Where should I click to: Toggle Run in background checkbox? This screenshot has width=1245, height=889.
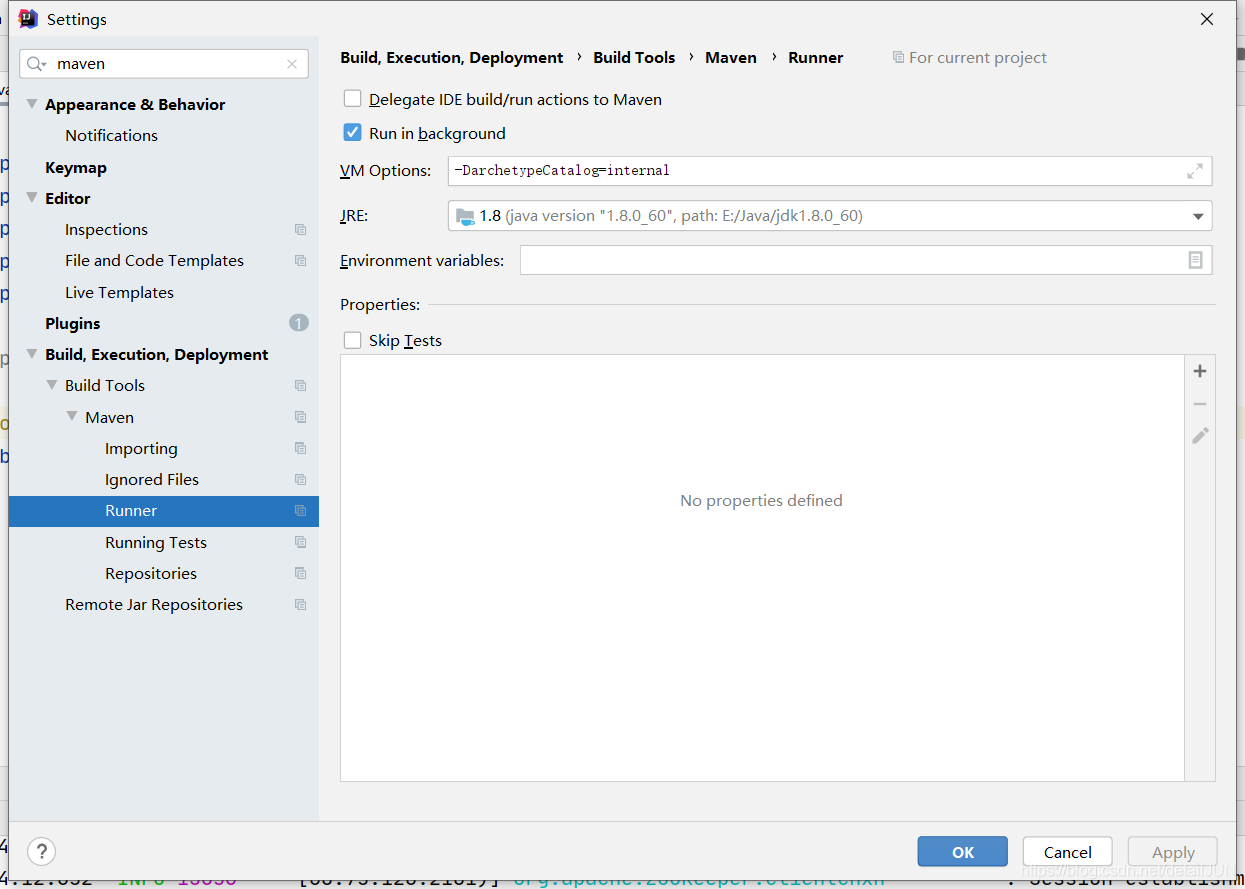click(x=352, y=132)
